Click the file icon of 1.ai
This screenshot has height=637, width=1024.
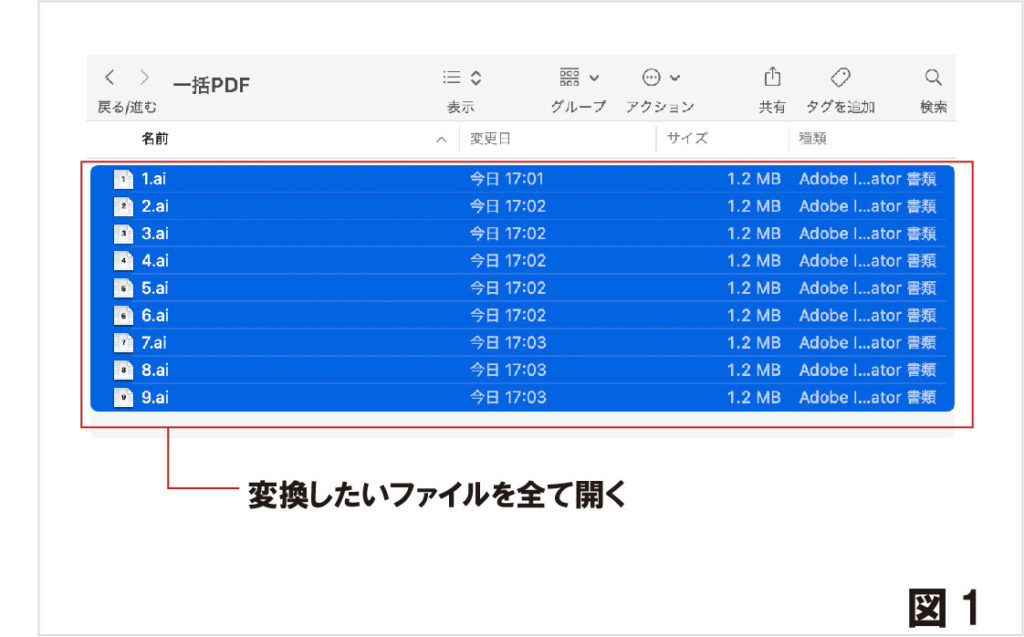tap(124, 180)
